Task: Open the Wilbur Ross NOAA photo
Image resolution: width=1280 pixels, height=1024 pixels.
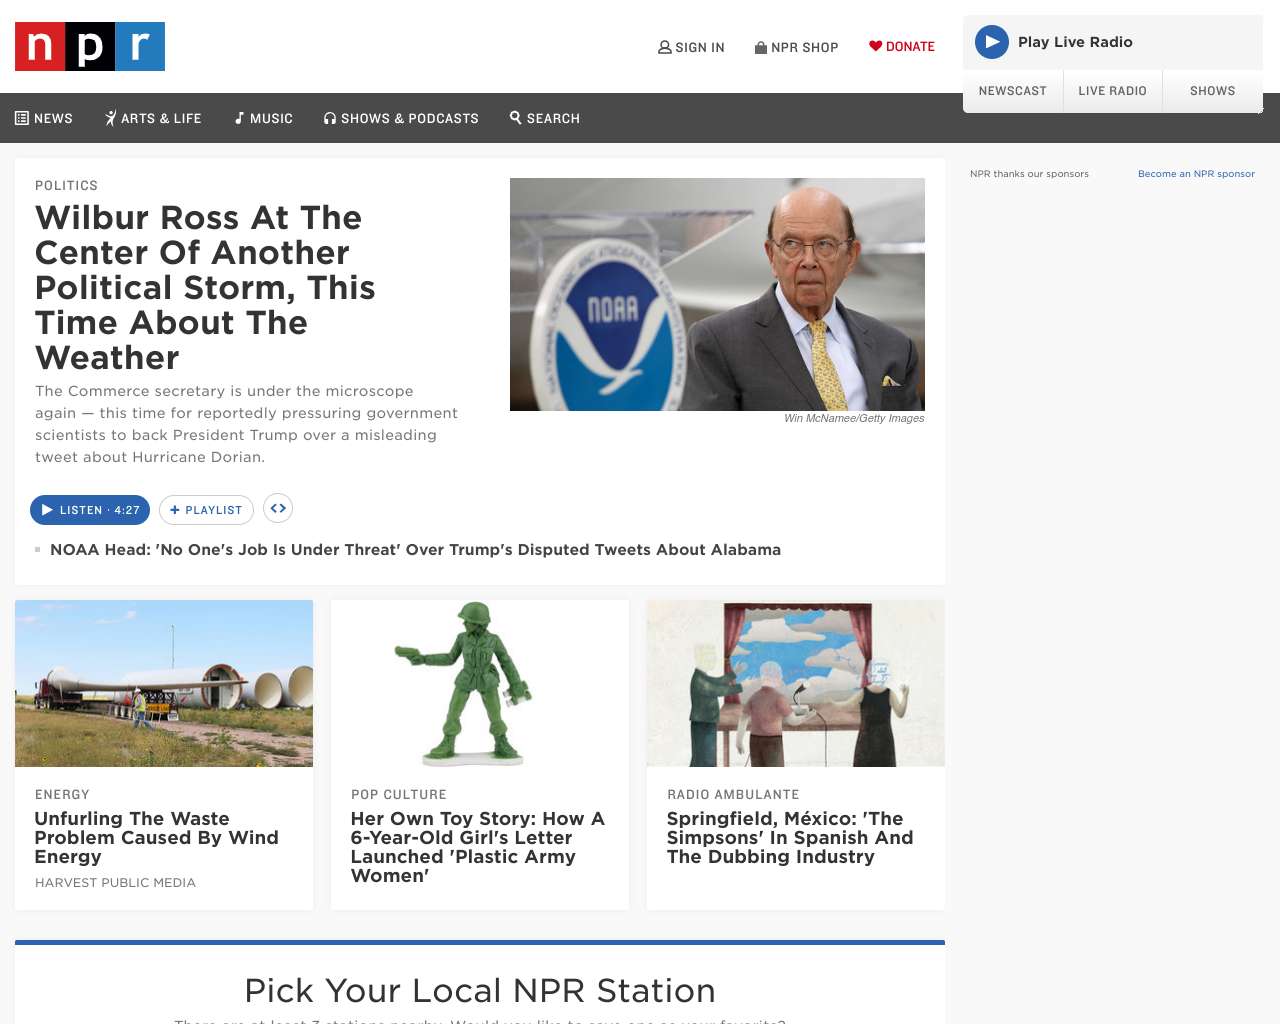Action: (x=717, y=294)
